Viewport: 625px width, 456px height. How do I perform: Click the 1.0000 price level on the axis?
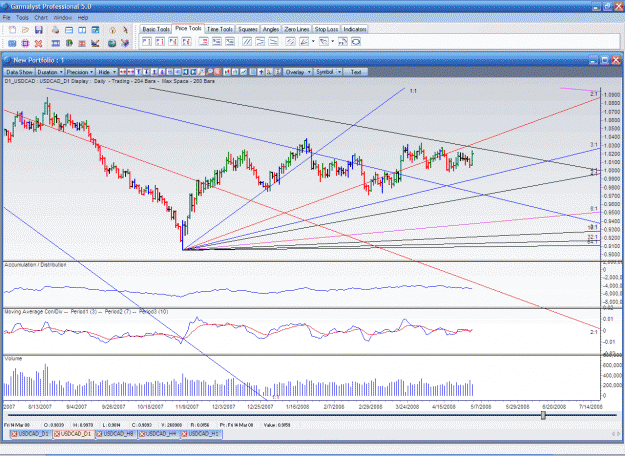(x=612, y=170)
